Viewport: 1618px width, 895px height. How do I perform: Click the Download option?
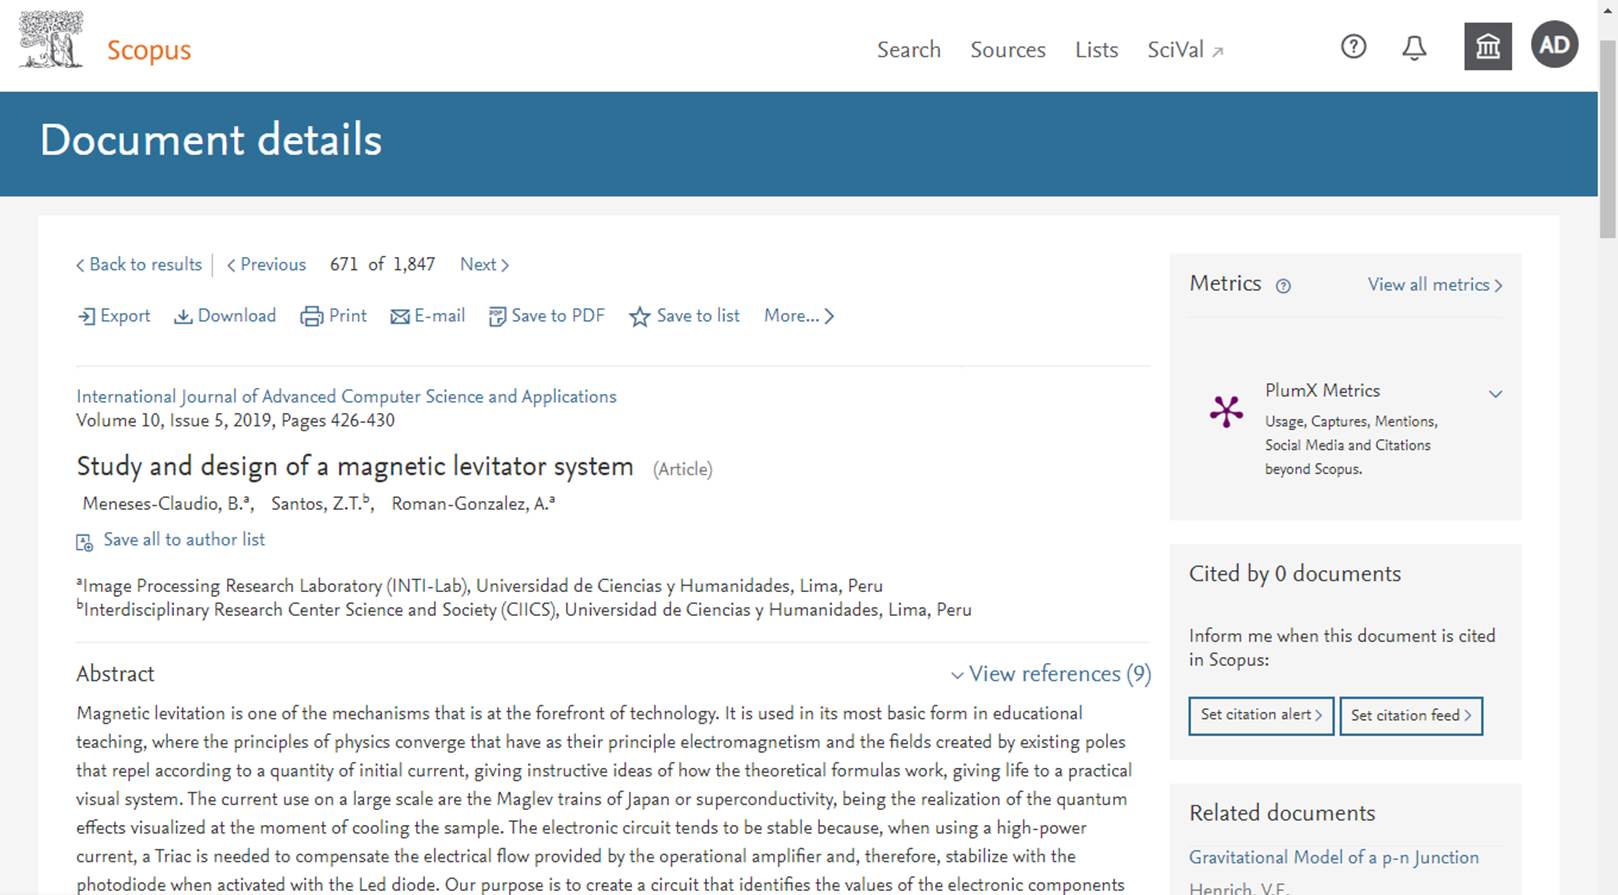(x=225, y=316)
